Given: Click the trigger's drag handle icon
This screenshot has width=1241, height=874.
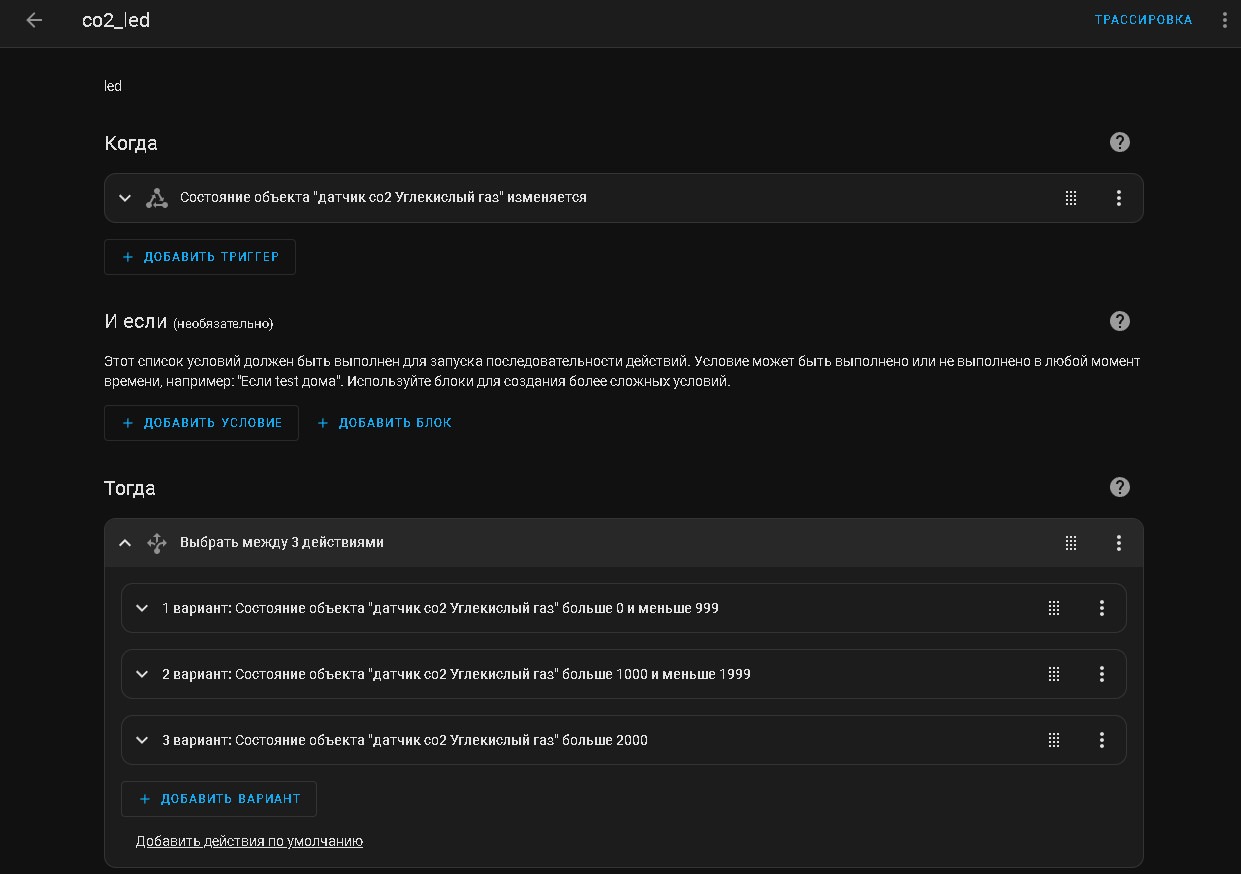Looking at the screenshot, I should pos(1071,198).
